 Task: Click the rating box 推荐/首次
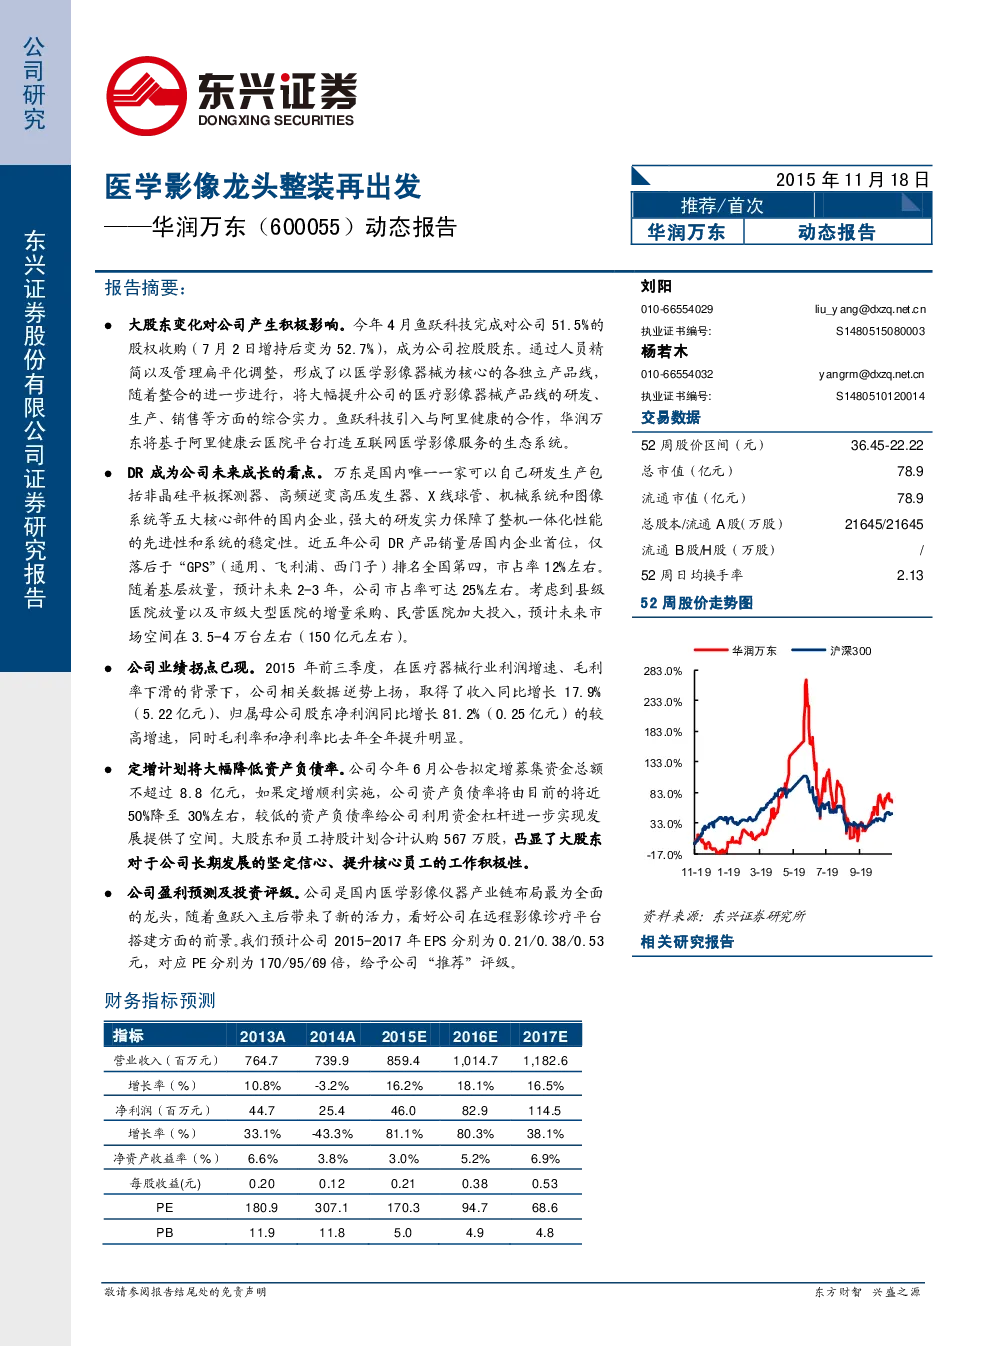tap(722, 205)
